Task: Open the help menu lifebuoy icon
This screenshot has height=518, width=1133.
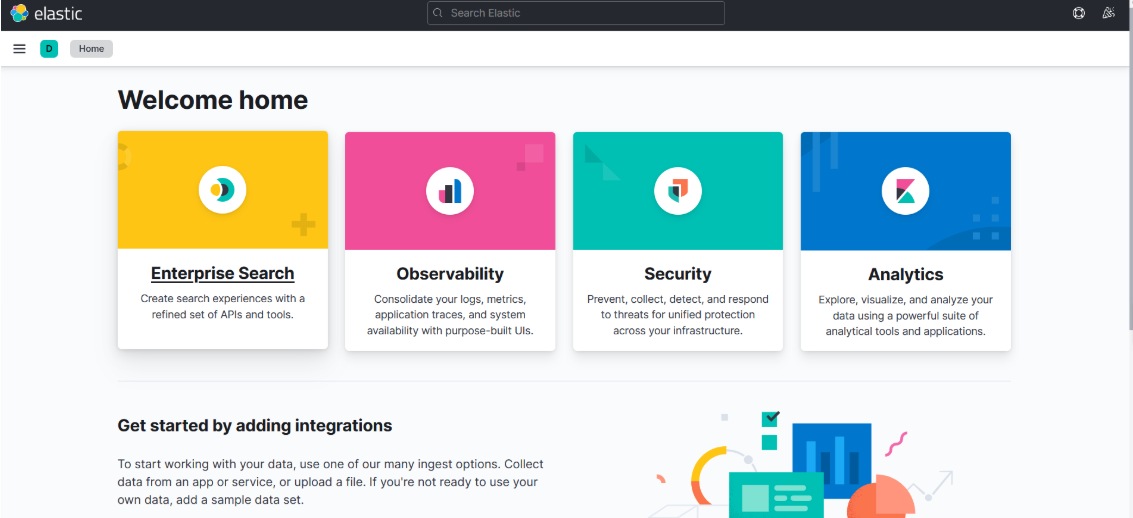Action: click(1079, 13)
